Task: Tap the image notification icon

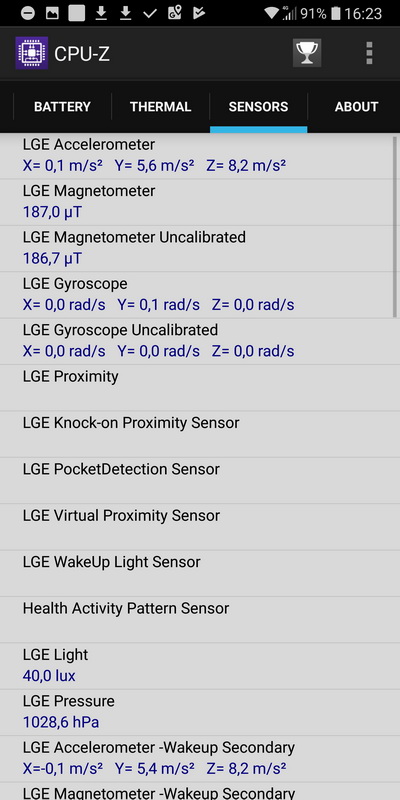Action: [52, 13]
